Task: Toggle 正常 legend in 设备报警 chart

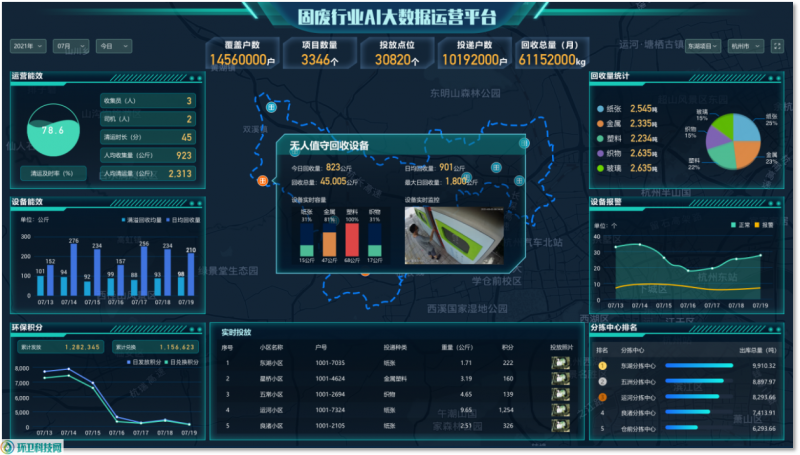Action: pyautogui.click(x=740, y=225)
